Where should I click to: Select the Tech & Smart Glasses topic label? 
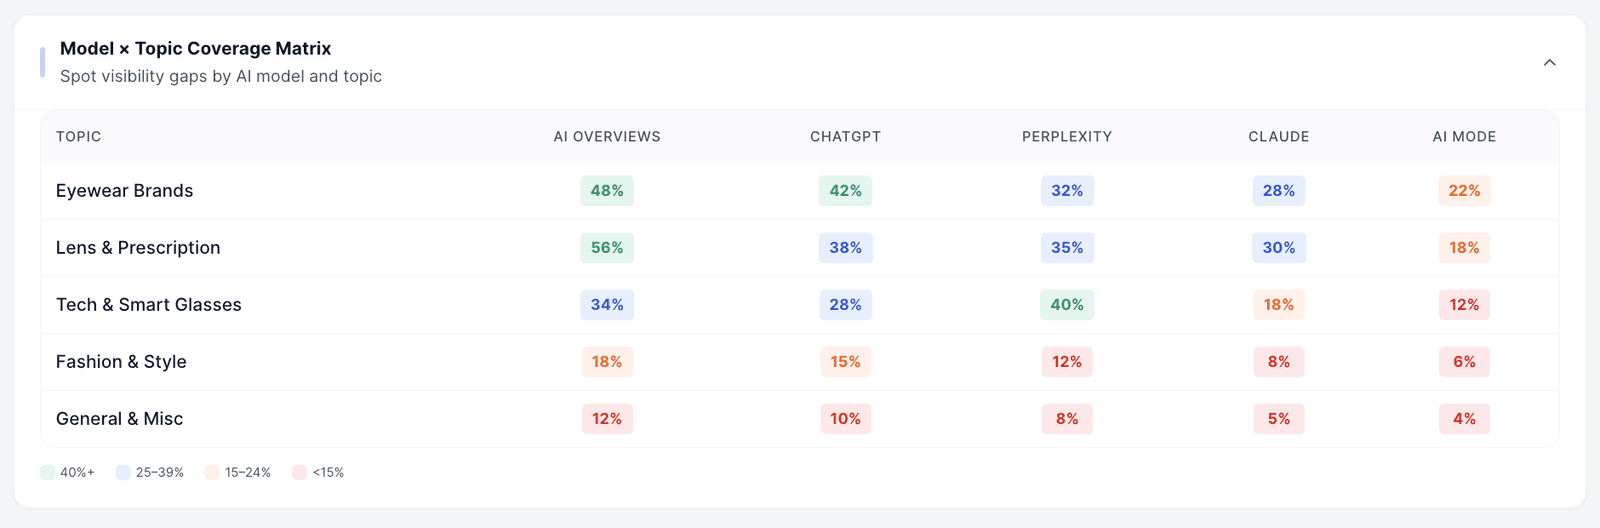click(x=149, y=305)
